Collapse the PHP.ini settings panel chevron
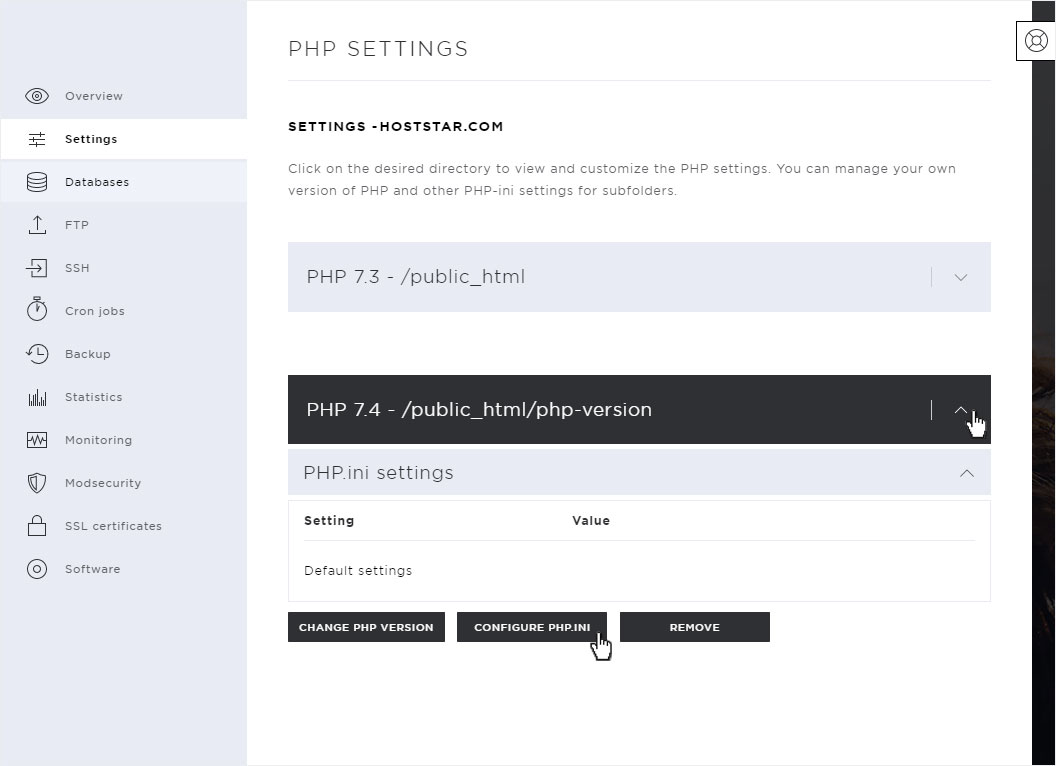This screenshot has width=1056, height=766. click(966, 473)
